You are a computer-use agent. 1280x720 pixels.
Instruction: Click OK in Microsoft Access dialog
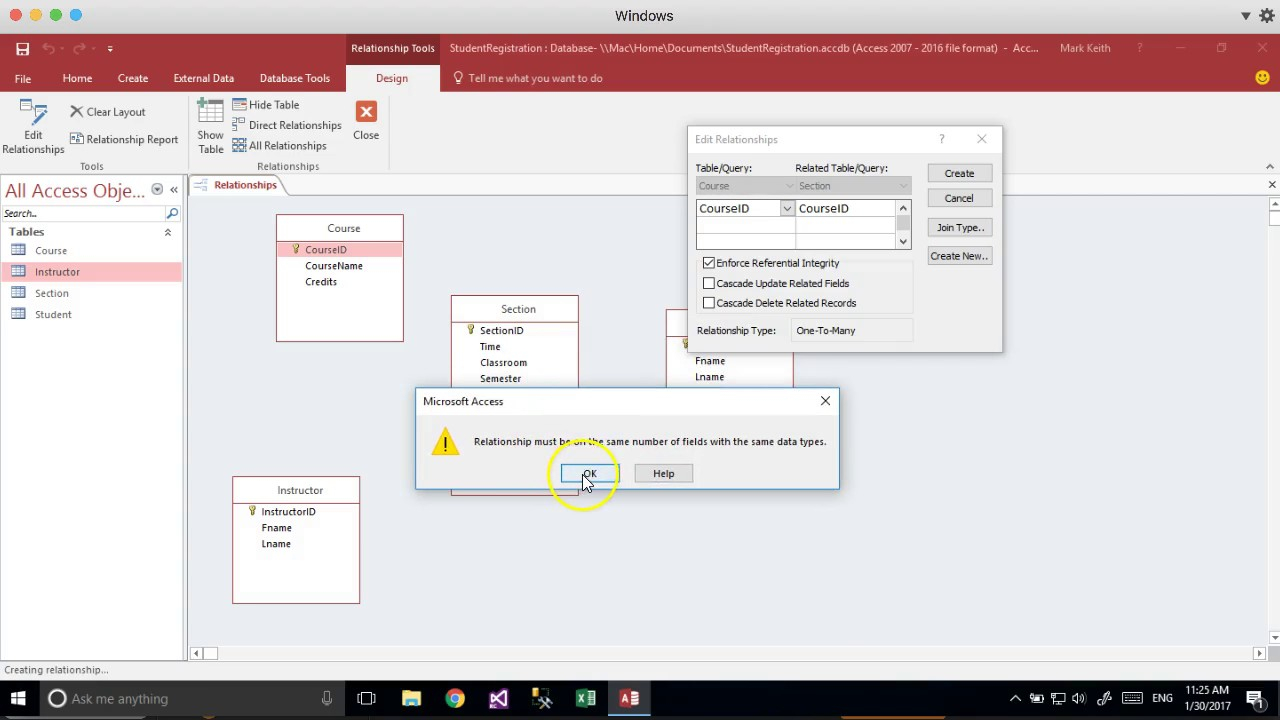tap(590, 474)
